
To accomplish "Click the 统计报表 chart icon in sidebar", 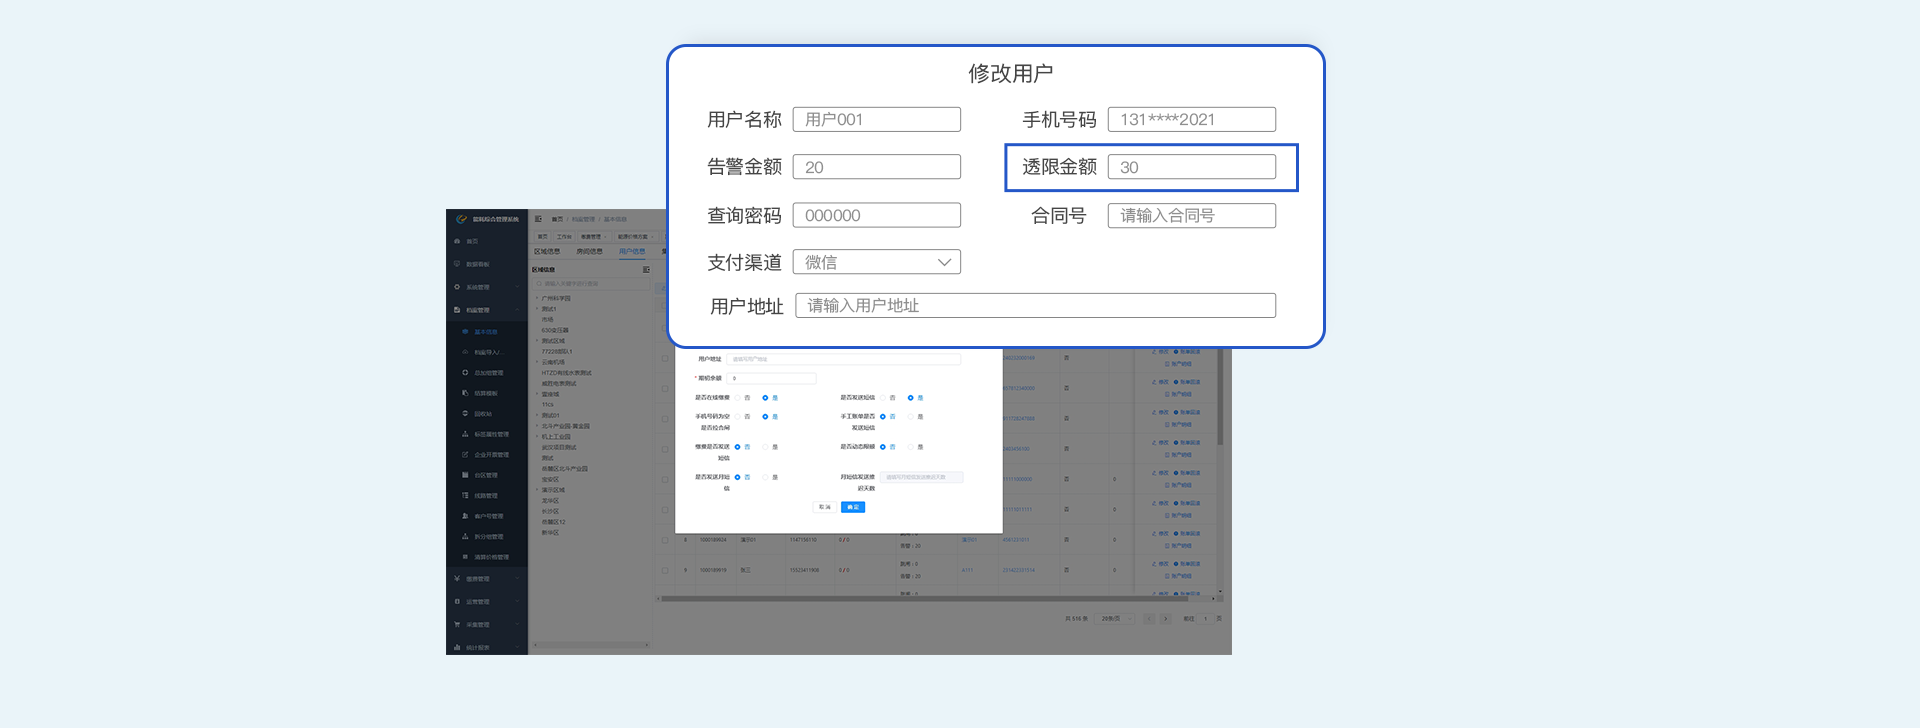I will 457,647.
